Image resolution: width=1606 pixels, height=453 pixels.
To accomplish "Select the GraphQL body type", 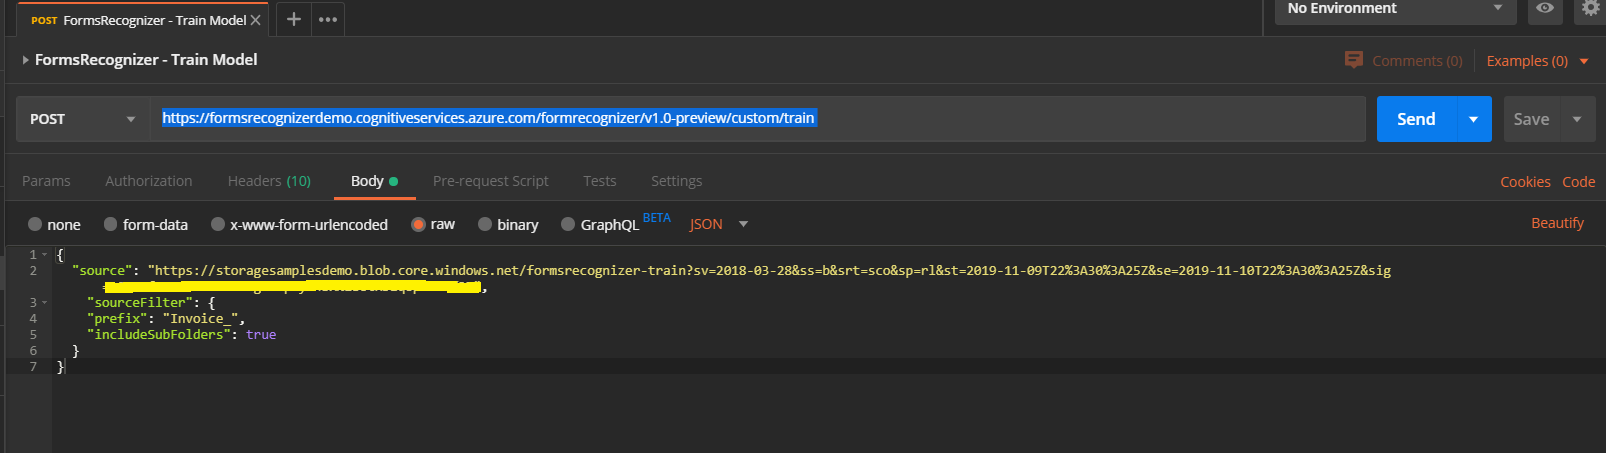I will (x=600, y=224).
